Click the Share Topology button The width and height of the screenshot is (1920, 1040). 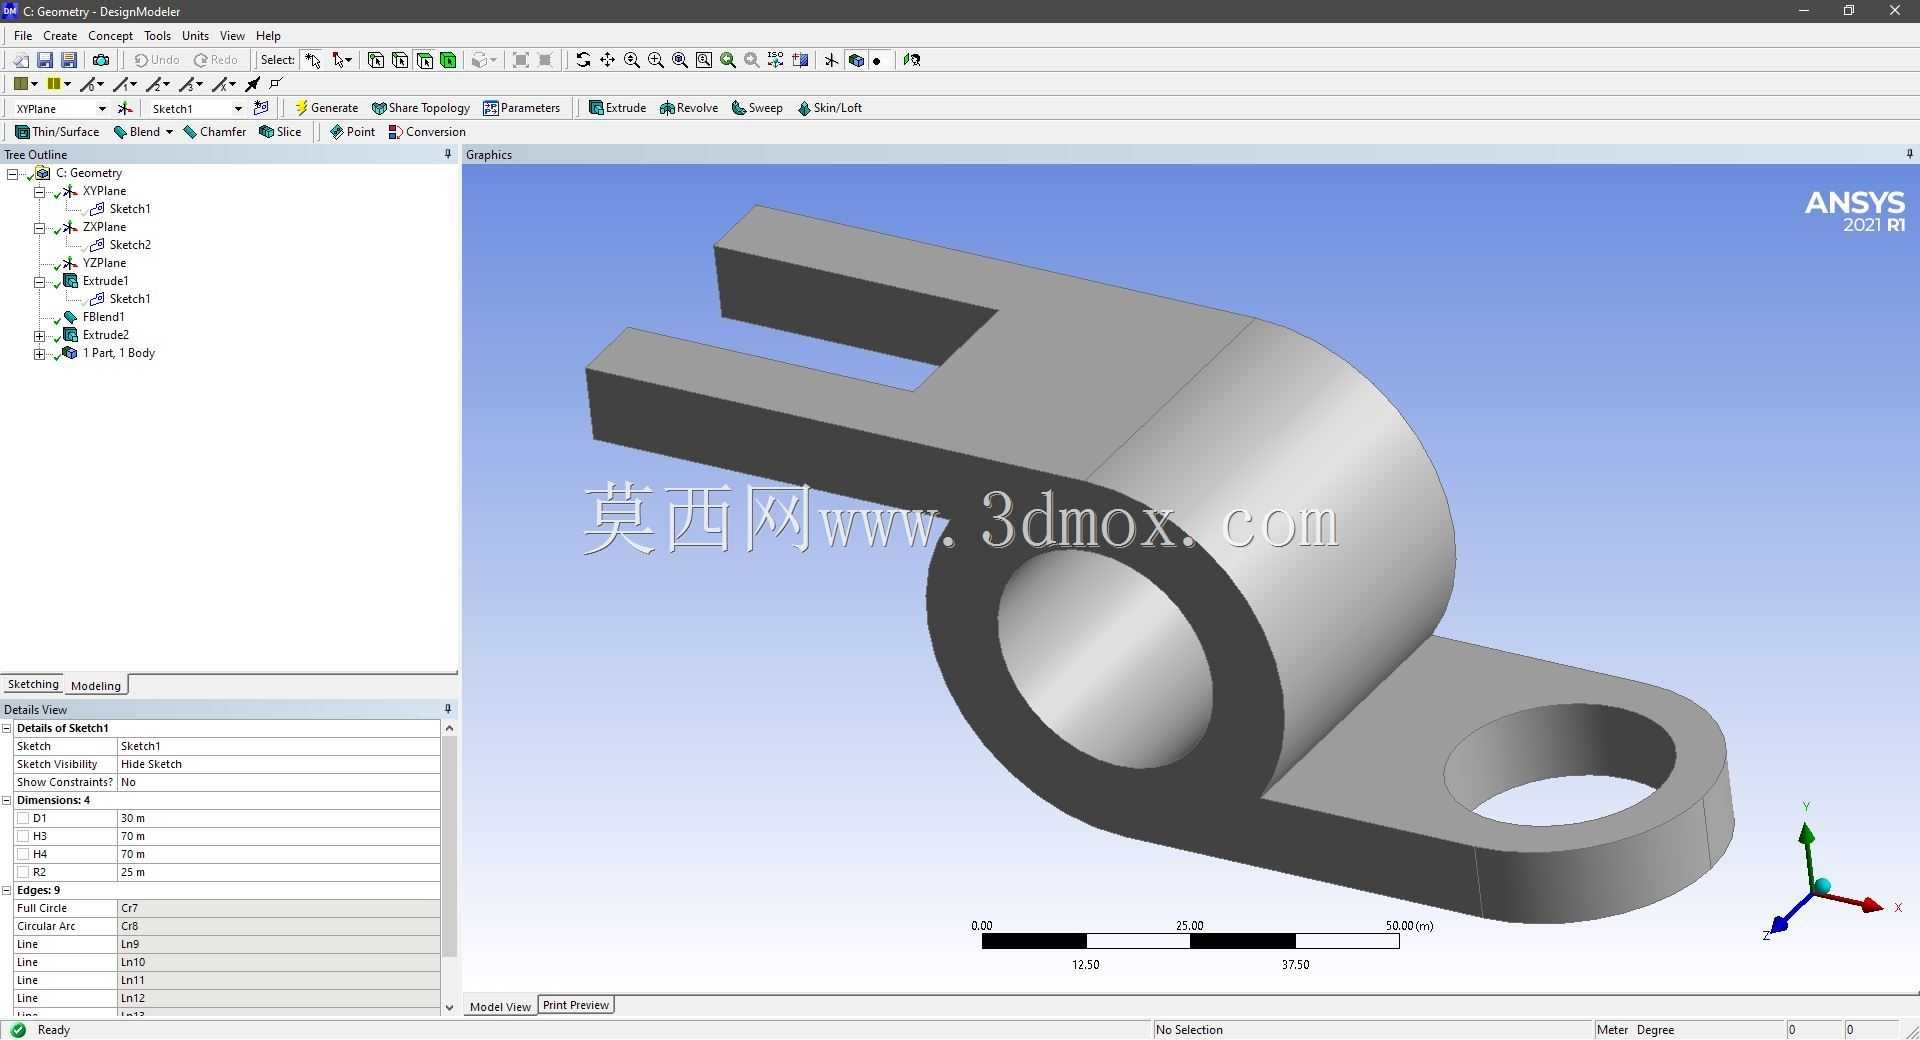(x=420, y=108)
